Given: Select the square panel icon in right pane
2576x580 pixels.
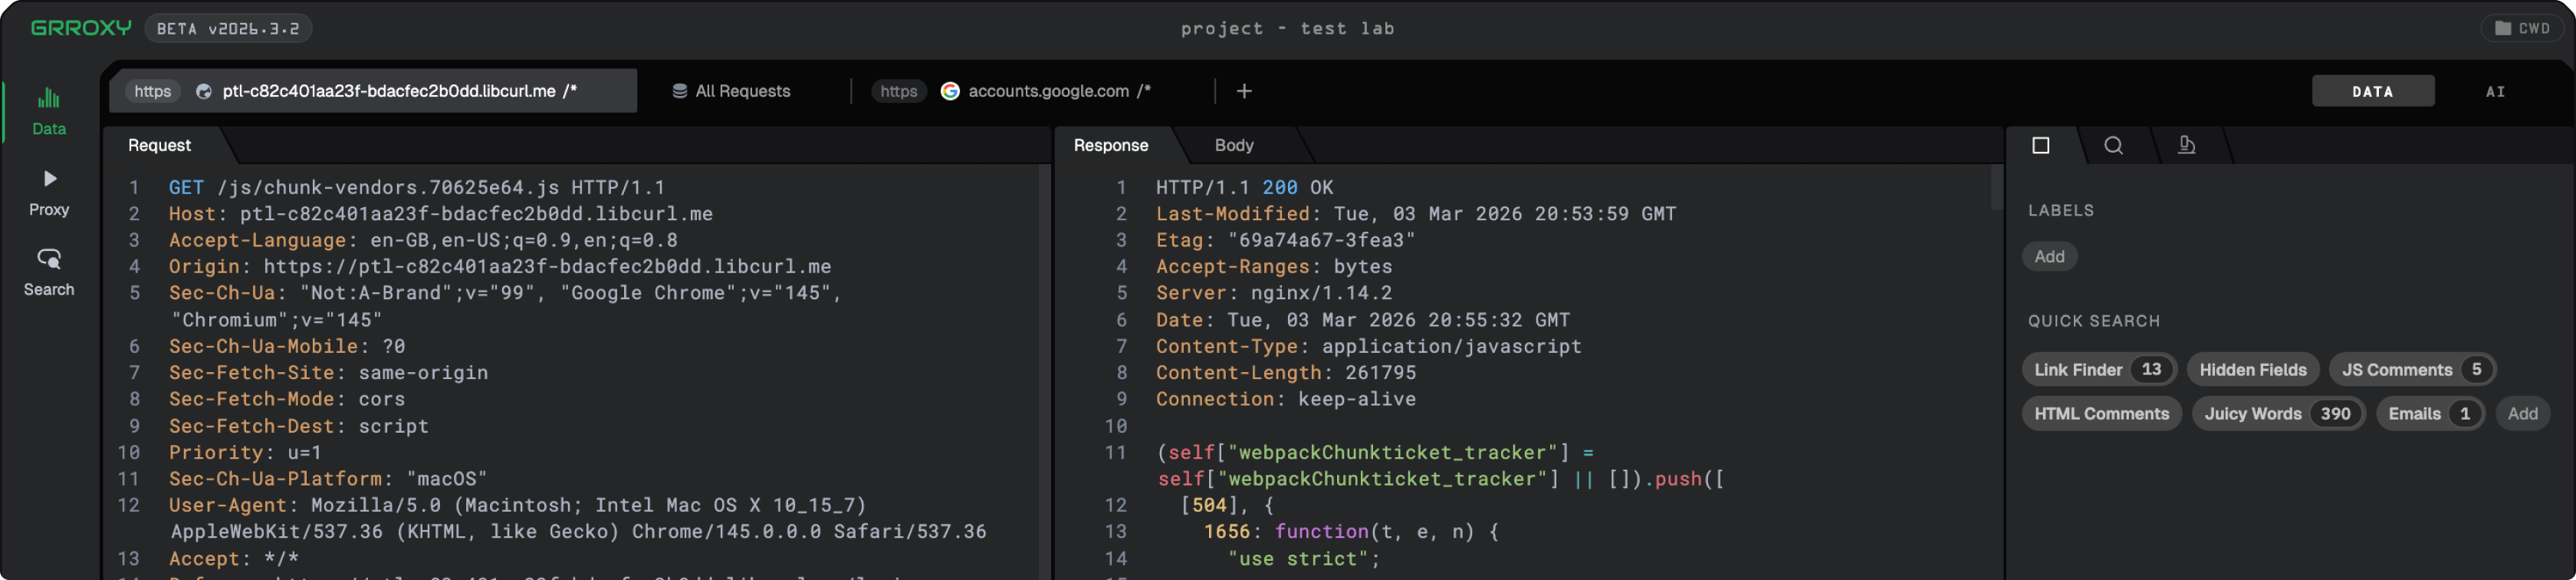Looking at the screenshot, I should pyautogui.click(x=2041, y=145).
